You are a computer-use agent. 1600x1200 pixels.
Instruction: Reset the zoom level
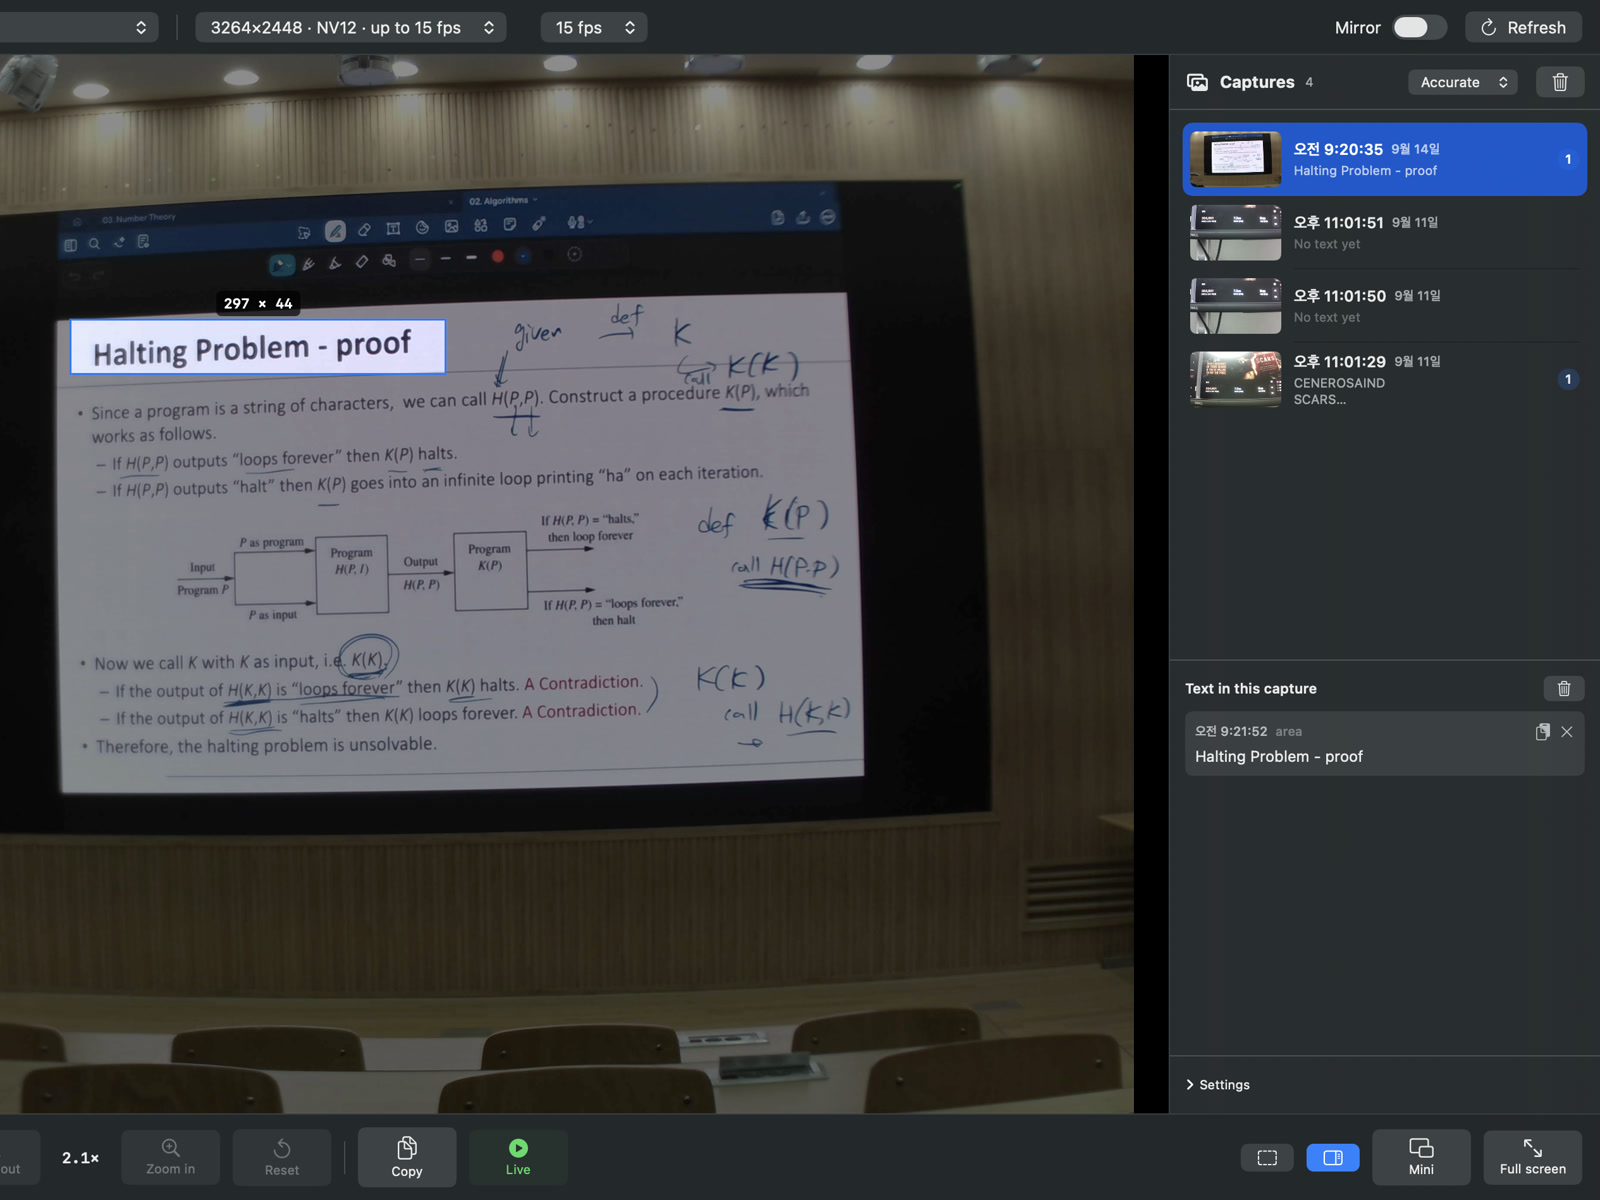(282, 1157)
